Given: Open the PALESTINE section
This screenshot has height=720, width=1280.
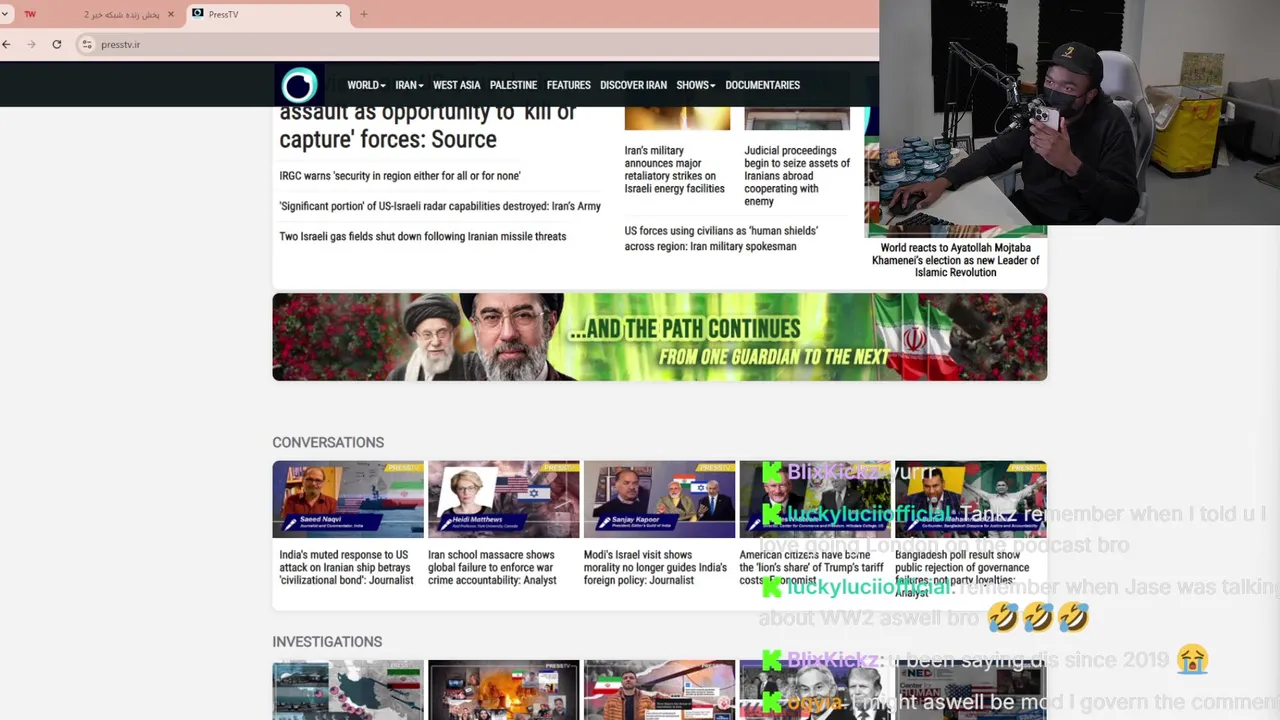Looking at the screenshot, I should [513, 85].
